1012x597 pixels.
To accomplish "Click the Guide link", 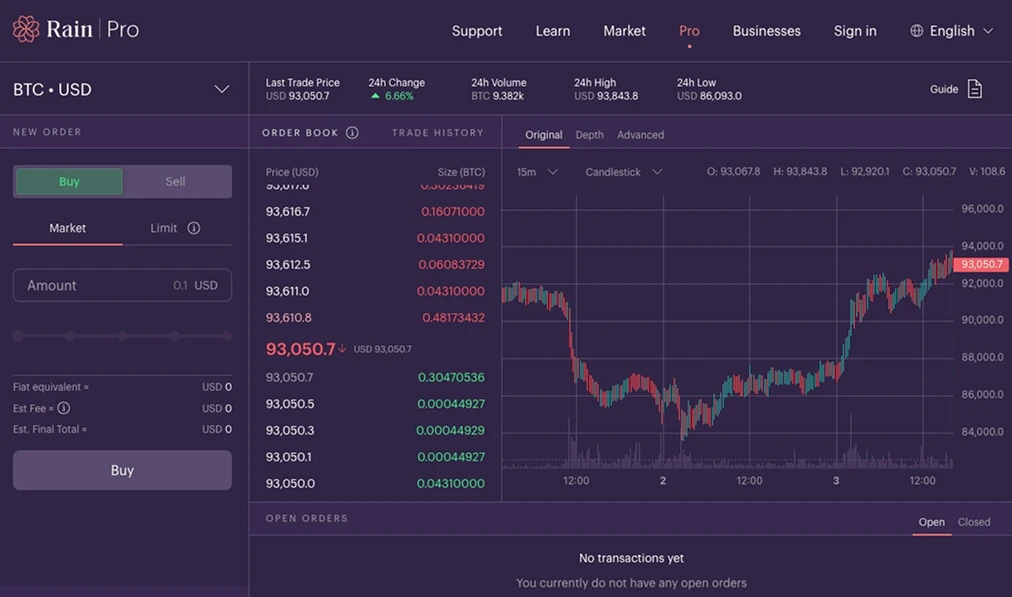I will 944,89.
